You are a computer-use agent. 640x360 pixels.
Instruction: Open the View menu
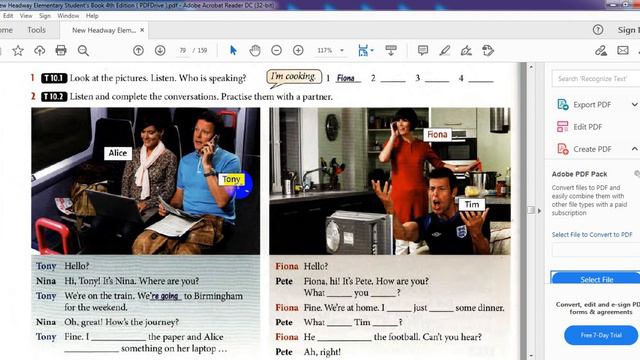pos(26,16)
